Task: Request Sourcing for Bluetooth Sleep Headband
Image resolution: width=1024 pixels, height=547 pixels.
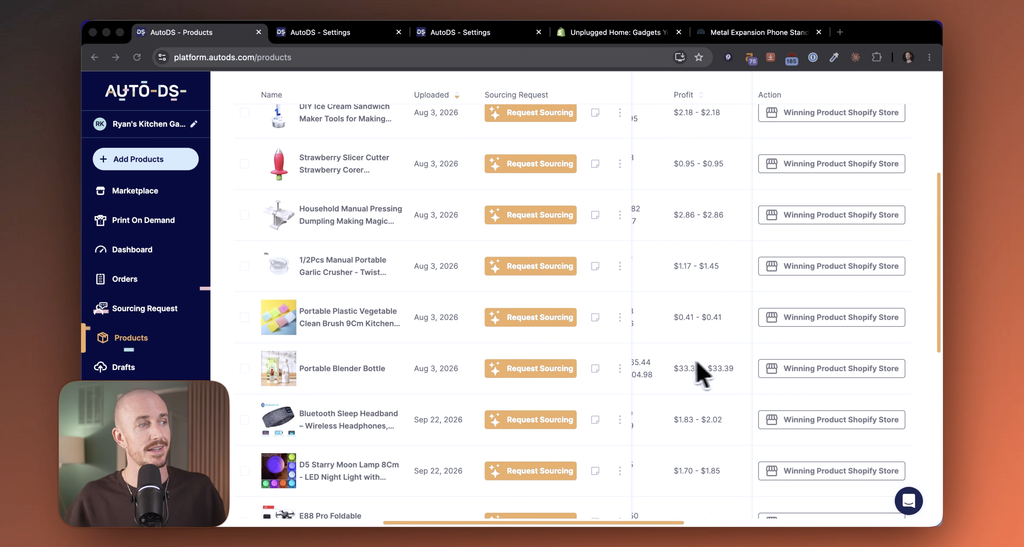Action: coord(530,420)
